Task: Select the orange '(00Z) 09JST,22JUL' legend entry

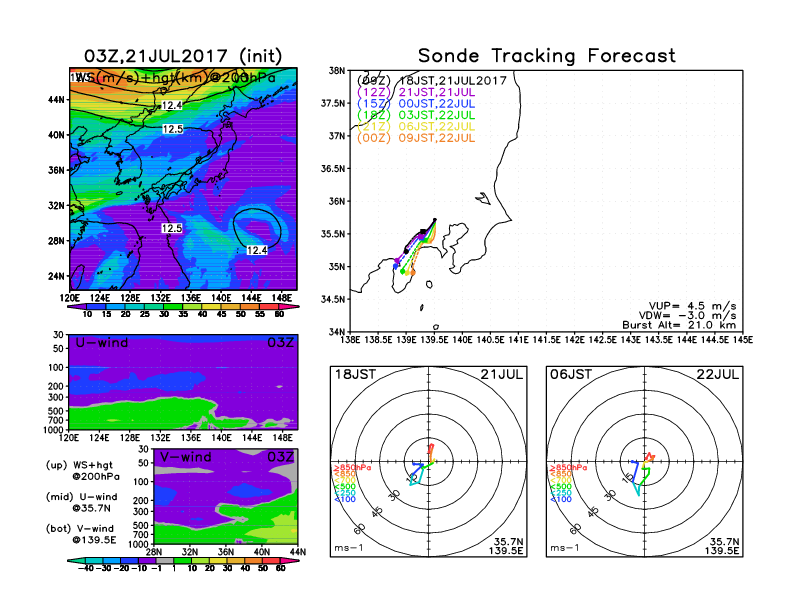Action: (x=416, y=138)
